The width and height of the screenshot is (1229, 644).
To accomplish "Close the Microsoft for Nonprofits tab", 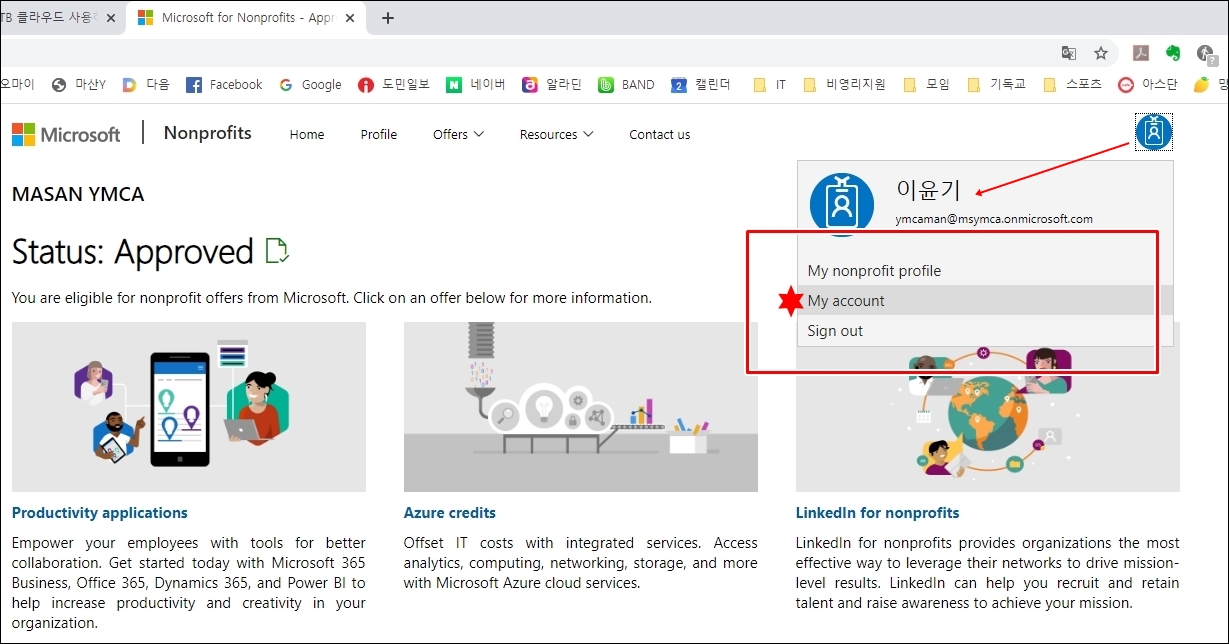I will tap(352, 18).
